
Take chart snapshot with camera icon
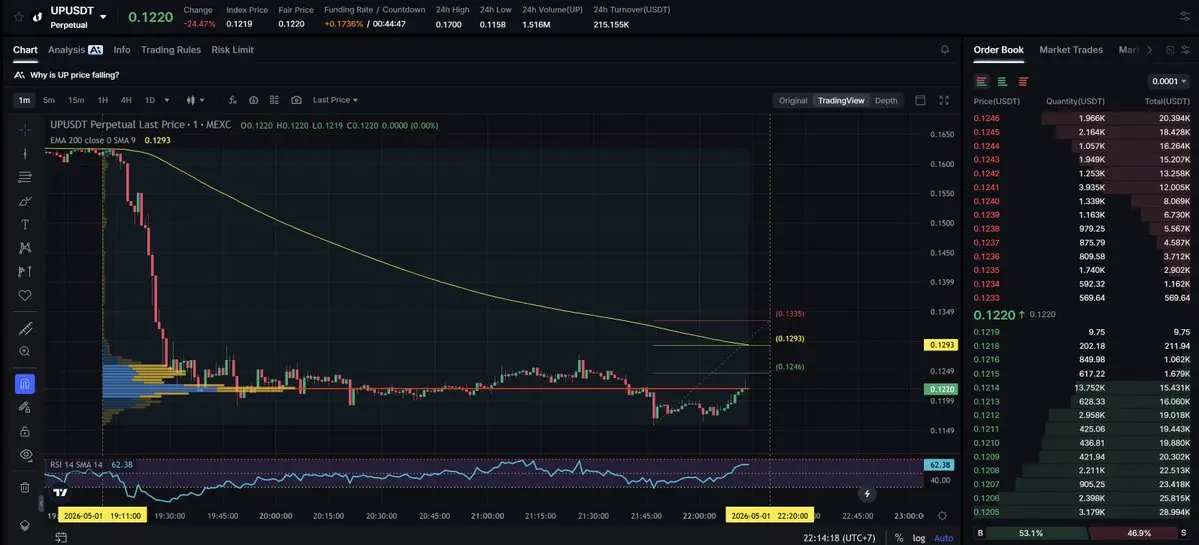(296, 100)
